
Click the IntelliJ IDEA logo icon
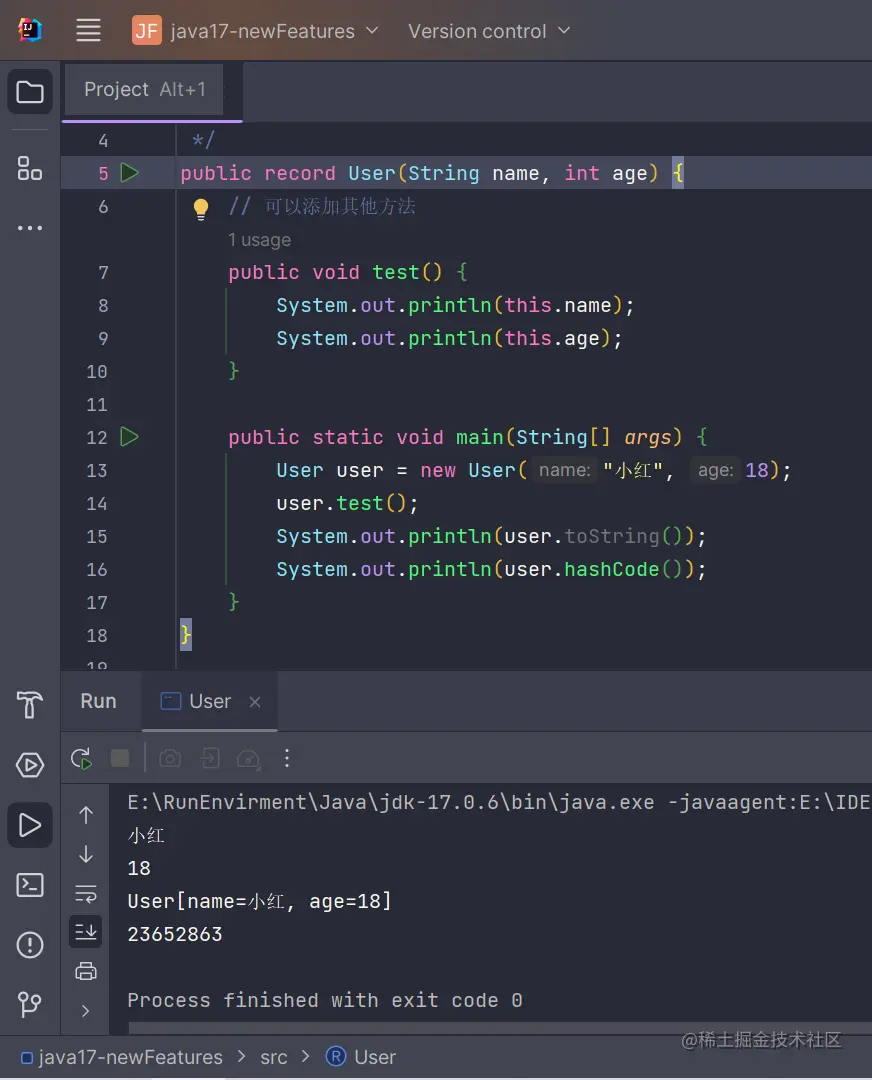(30, 30)
